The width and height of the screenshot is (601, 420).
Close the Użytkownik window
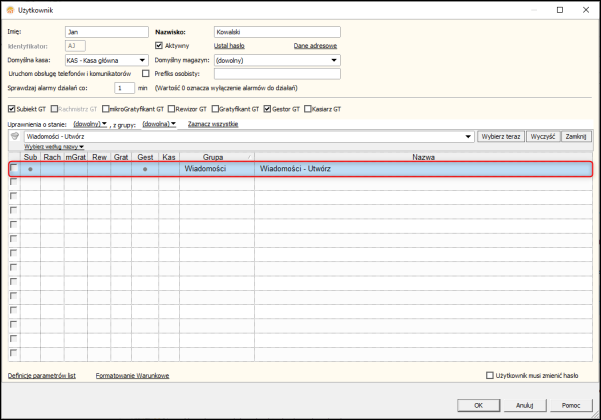[586, 10]
